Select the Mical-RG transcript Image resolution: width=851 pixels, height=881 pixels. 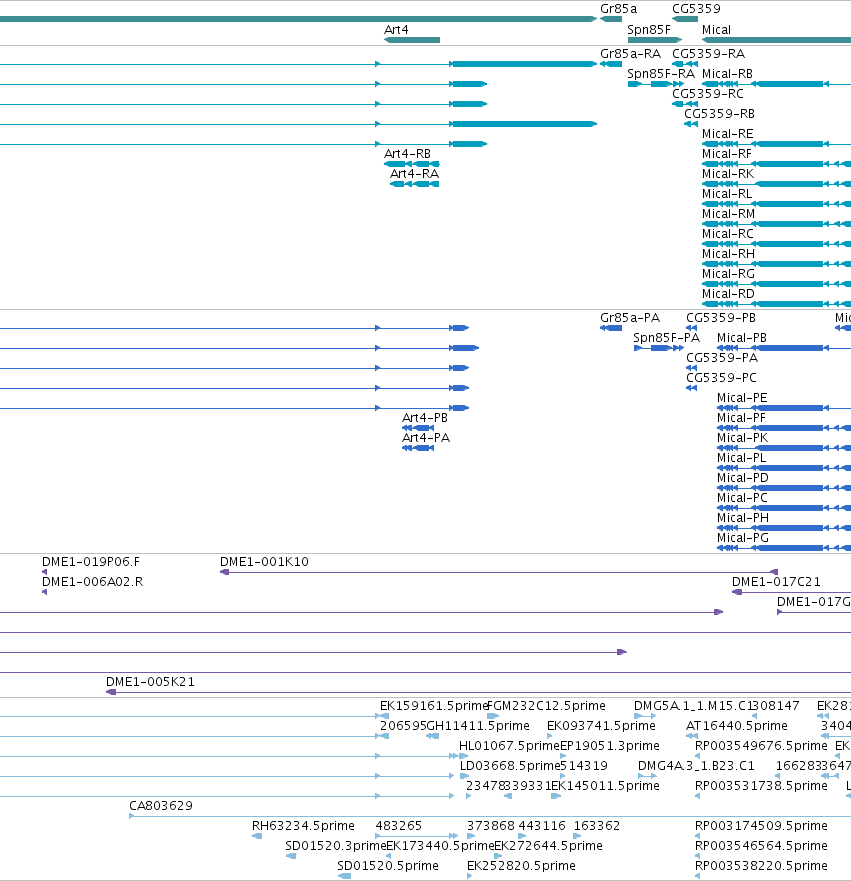pos(776,284)
